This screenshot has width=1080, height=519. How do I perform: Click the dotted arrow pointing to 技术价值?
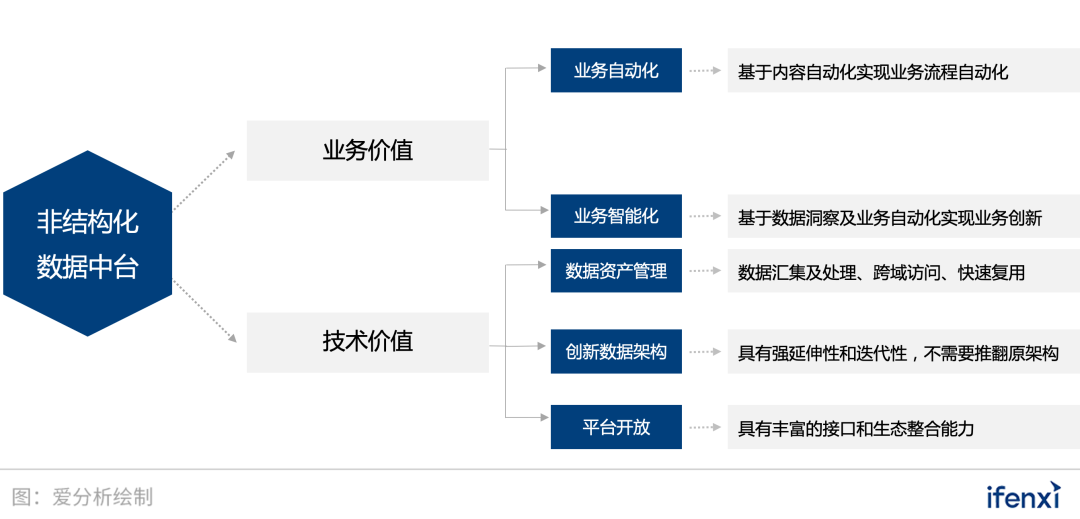click(205, 311)
